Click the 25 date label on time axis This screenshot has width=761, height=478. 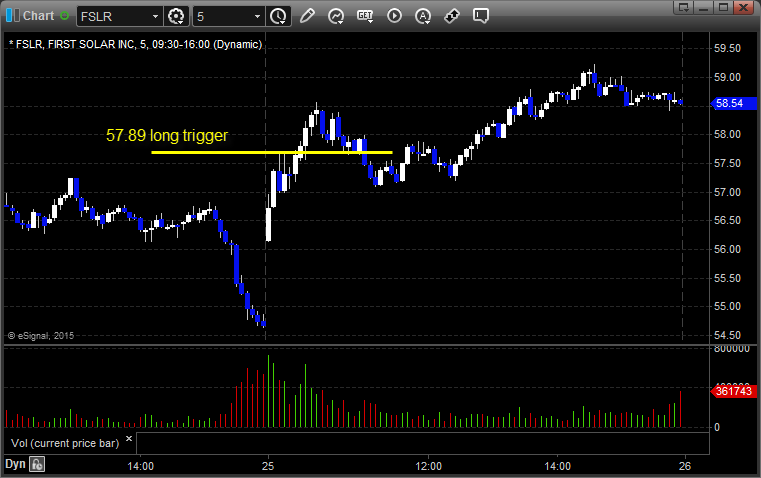pyautogui.click(x=268, y=466)
